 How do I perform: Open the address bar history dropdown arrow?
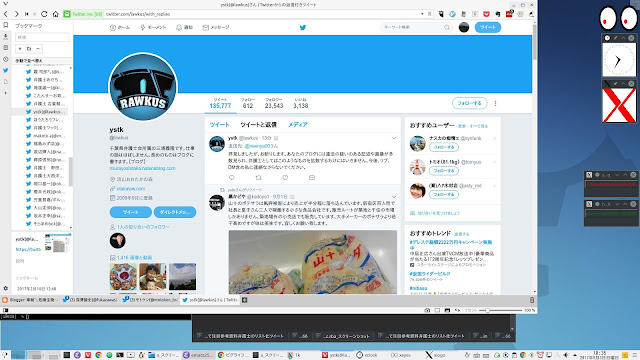coord(422,14)
